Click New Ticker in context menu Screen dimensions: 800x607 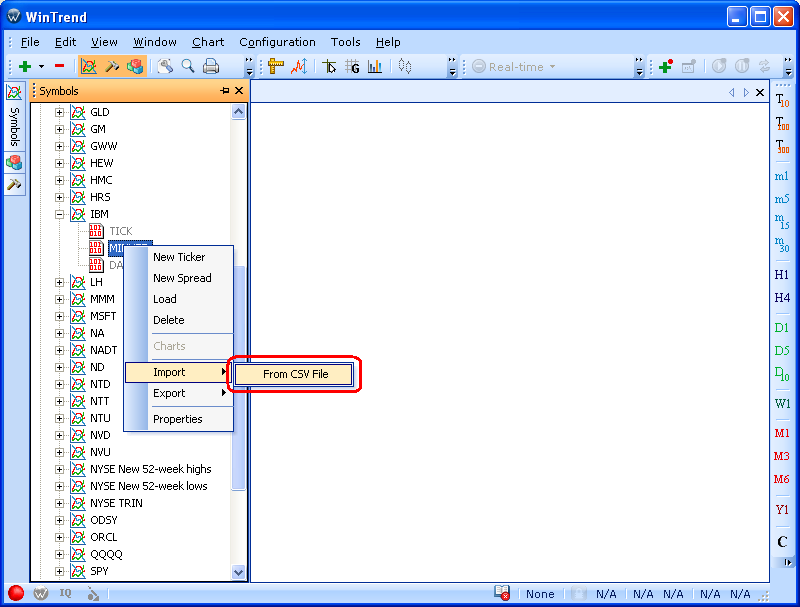pyautogui.click(x=179, y=257)
